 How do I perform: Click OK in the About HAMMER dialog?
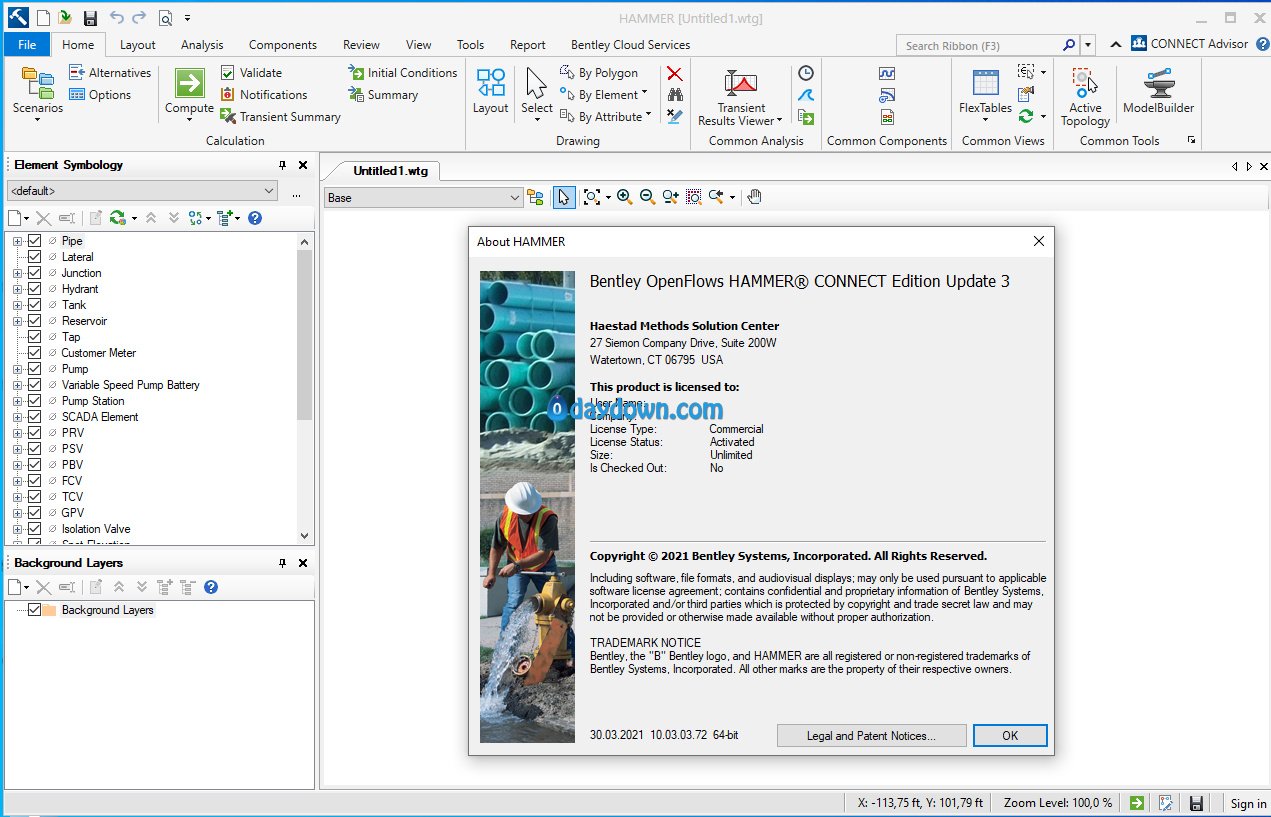point(1010,736)
